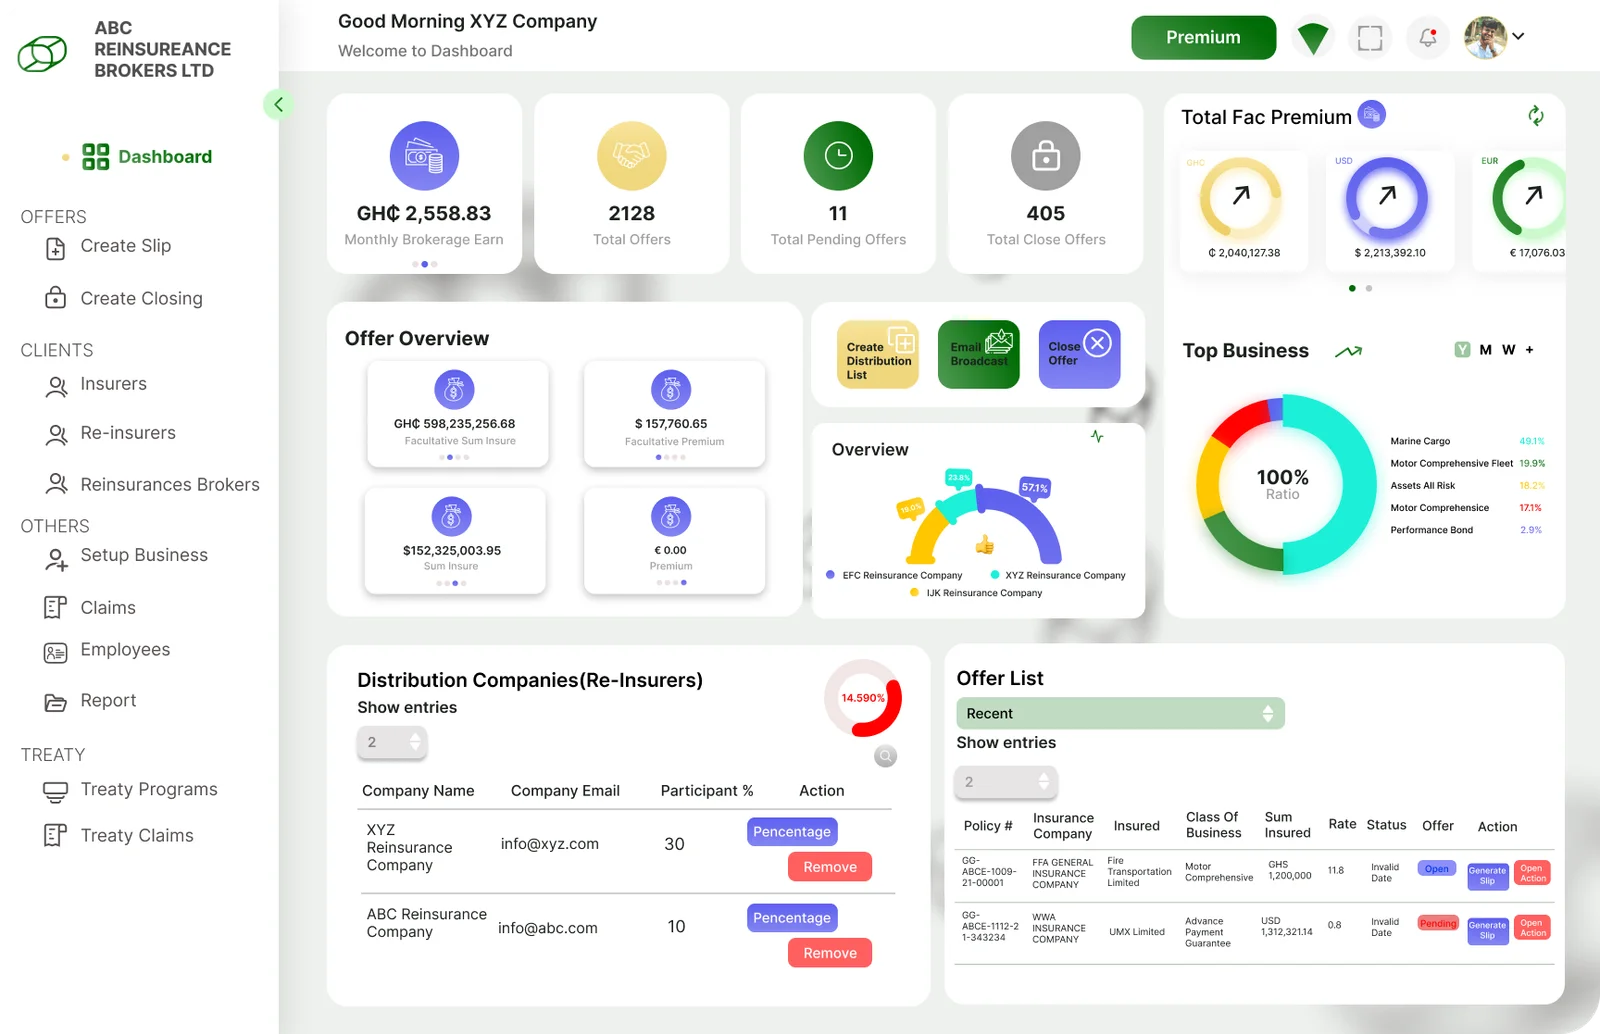The height and width of the screenshot is (1034, 1600).
Task: Open Treaty Programs
Action: pos(130,790)
